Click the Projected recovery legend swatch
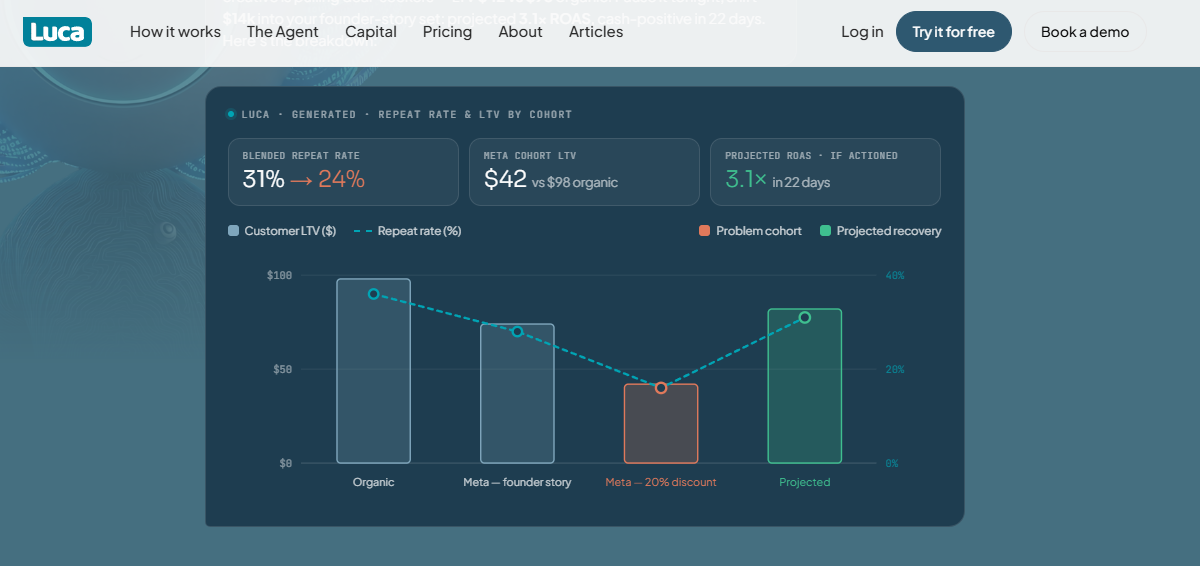 point(826,231)
